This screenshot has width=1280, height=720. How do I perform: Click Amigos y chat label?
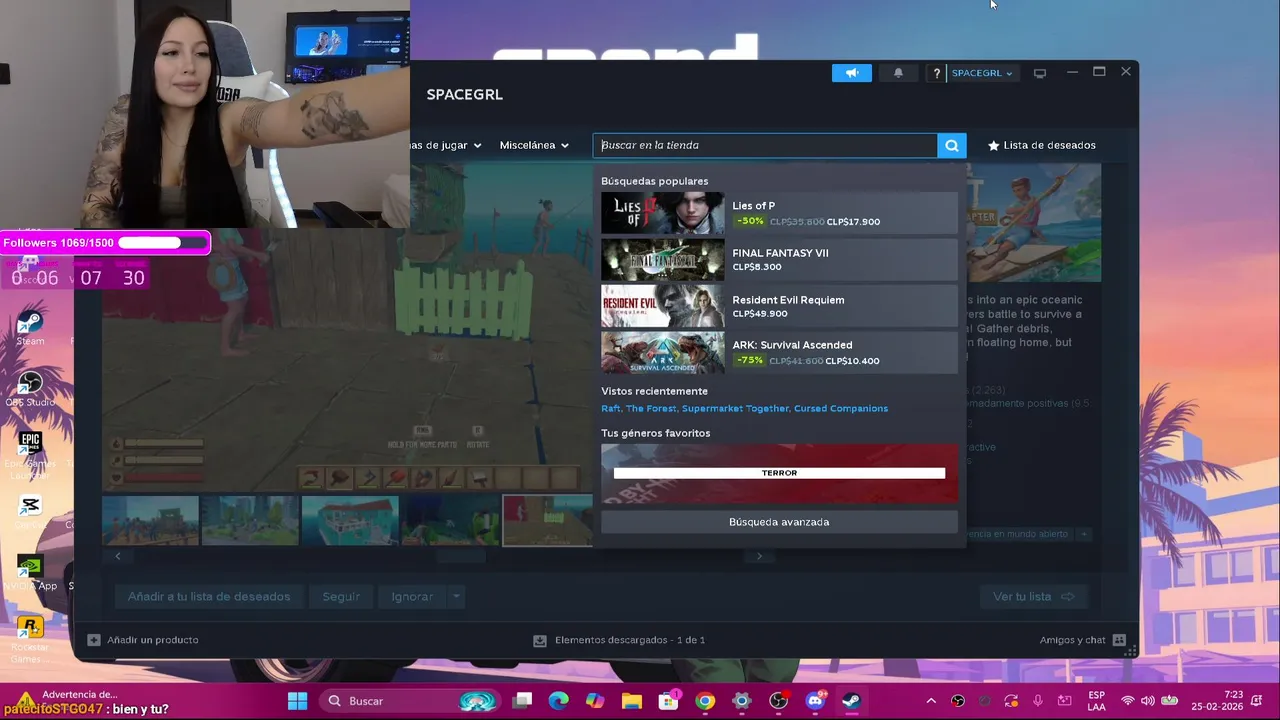pos(1072,640)
